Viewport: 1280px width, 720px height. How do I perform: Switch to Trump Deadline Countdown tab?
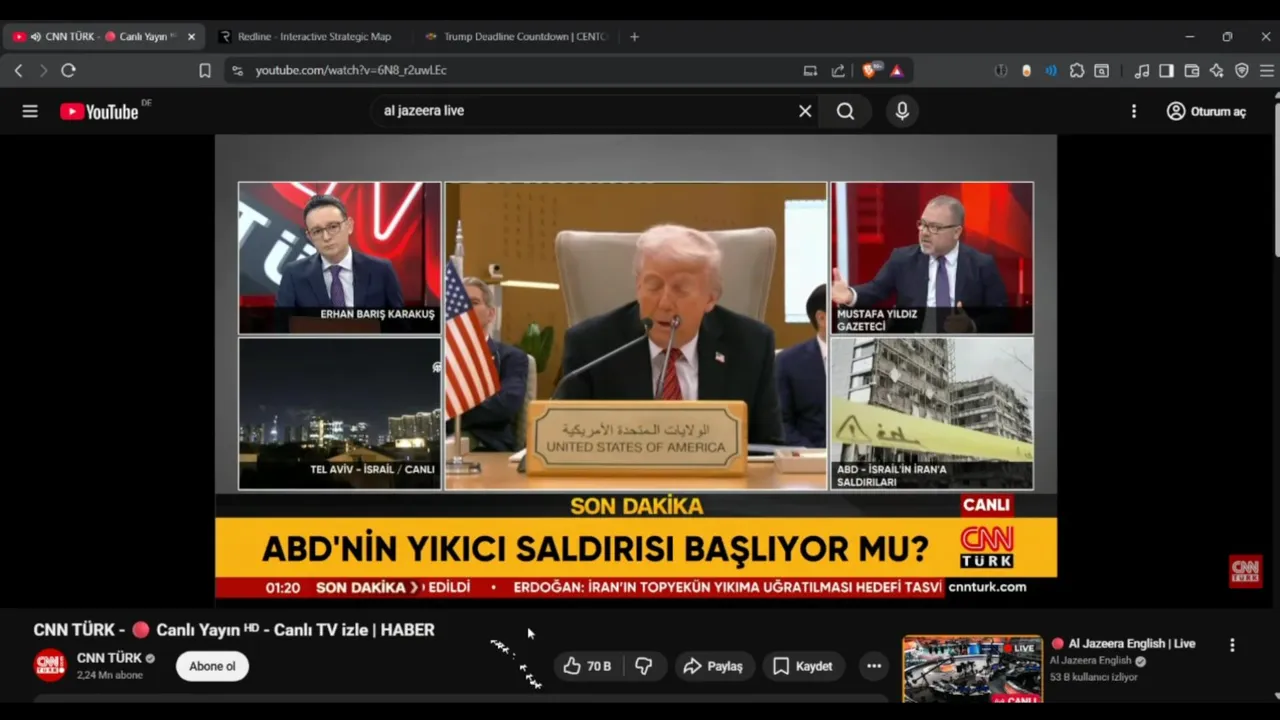tap(515, 37)
